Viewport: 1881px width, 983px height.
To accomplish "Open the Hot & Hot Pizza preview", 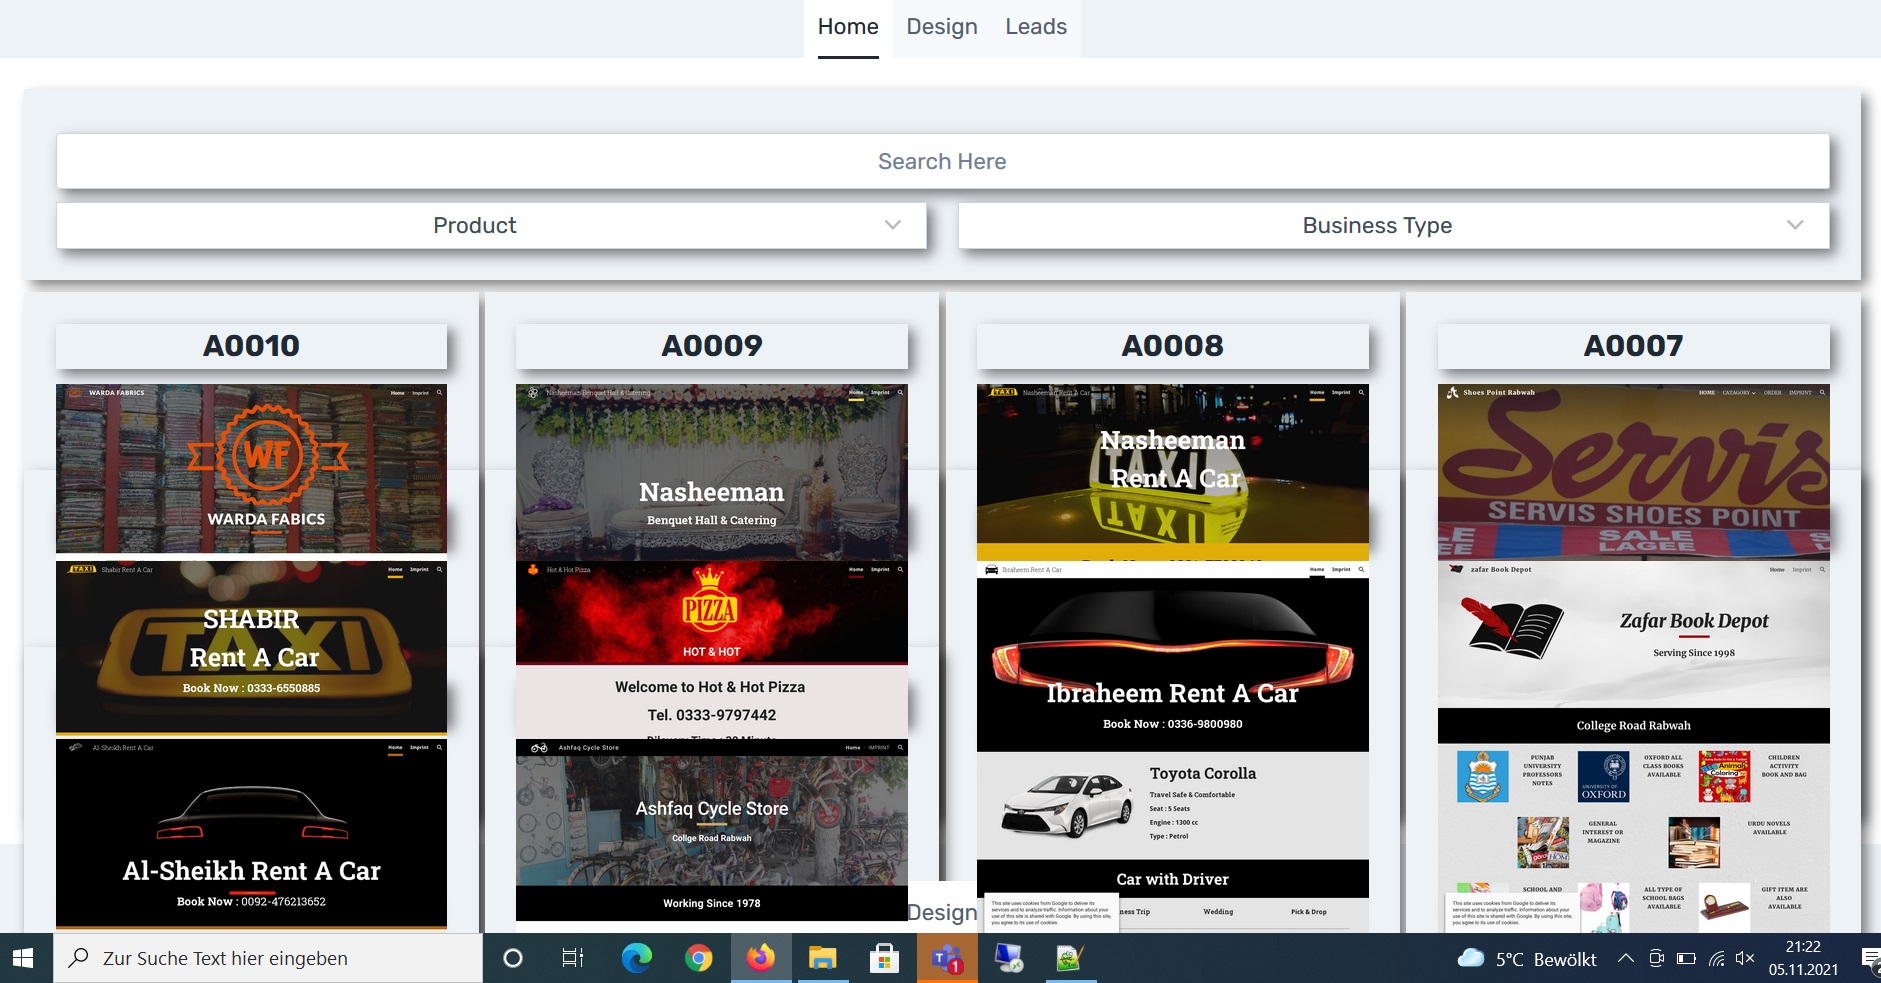I will (712, 649).
